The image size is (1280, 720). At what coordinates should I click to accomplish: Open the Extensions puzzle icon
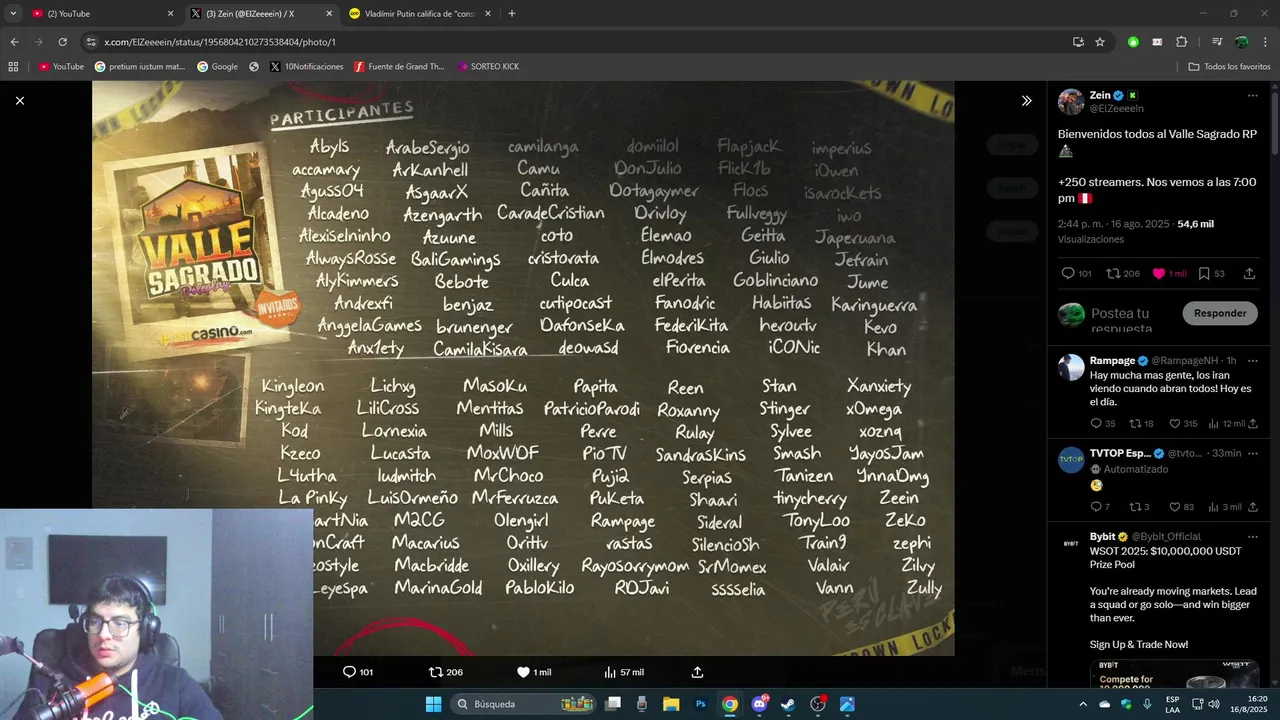pos(1181,42)
